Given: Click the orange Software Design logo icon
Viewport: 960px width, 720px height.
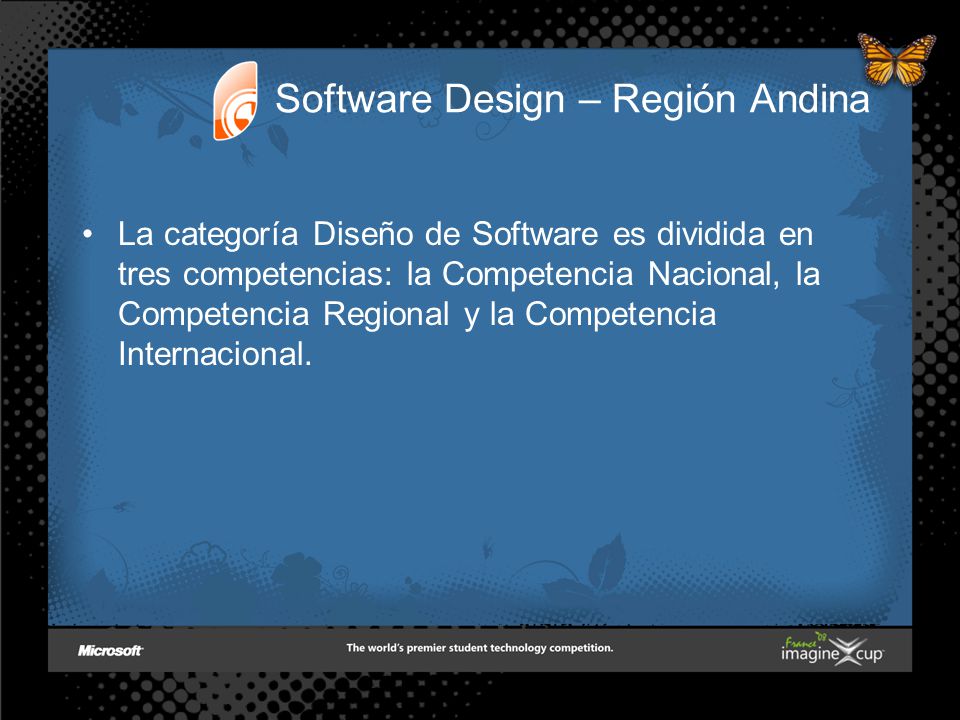Looking at the screenshot, I should click(236, 101).
